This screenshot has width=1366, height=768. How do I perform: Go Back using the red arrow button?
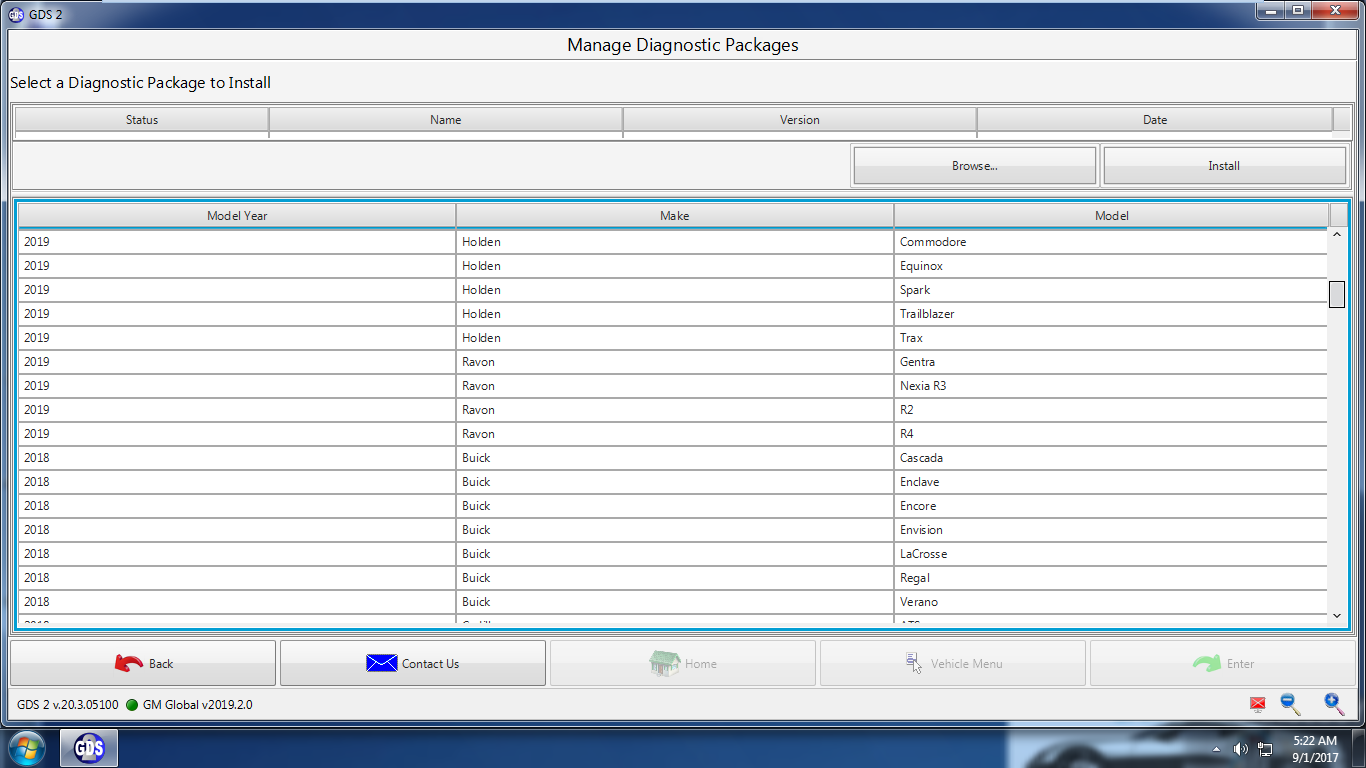coord(143,663)
